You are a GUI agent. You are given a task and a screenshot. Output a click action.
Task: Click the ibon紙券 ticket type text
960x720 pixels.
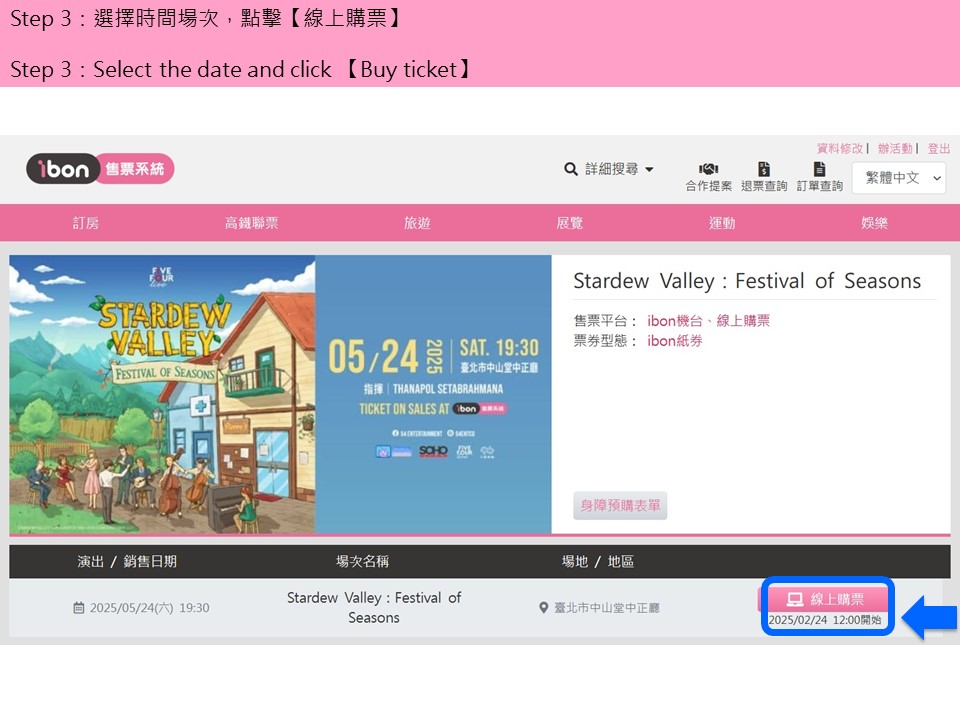tap(675, 341)
